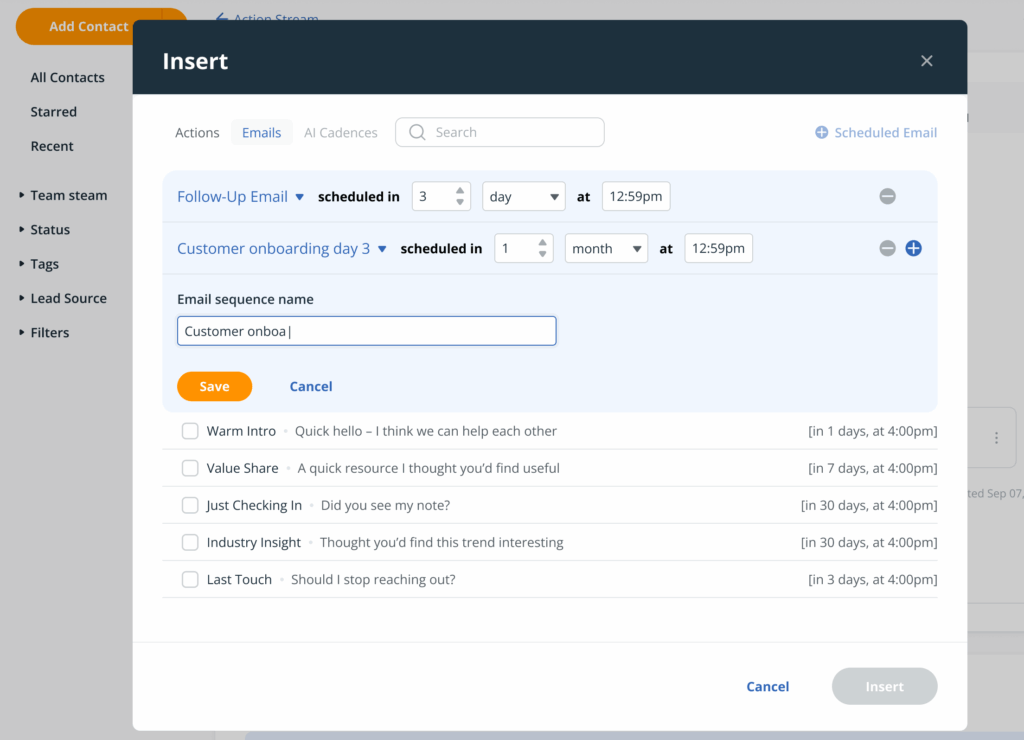The width and height of the screenshot is (1024, 740).
Task: Switch to the Actions tab
Action: (197, 132)
